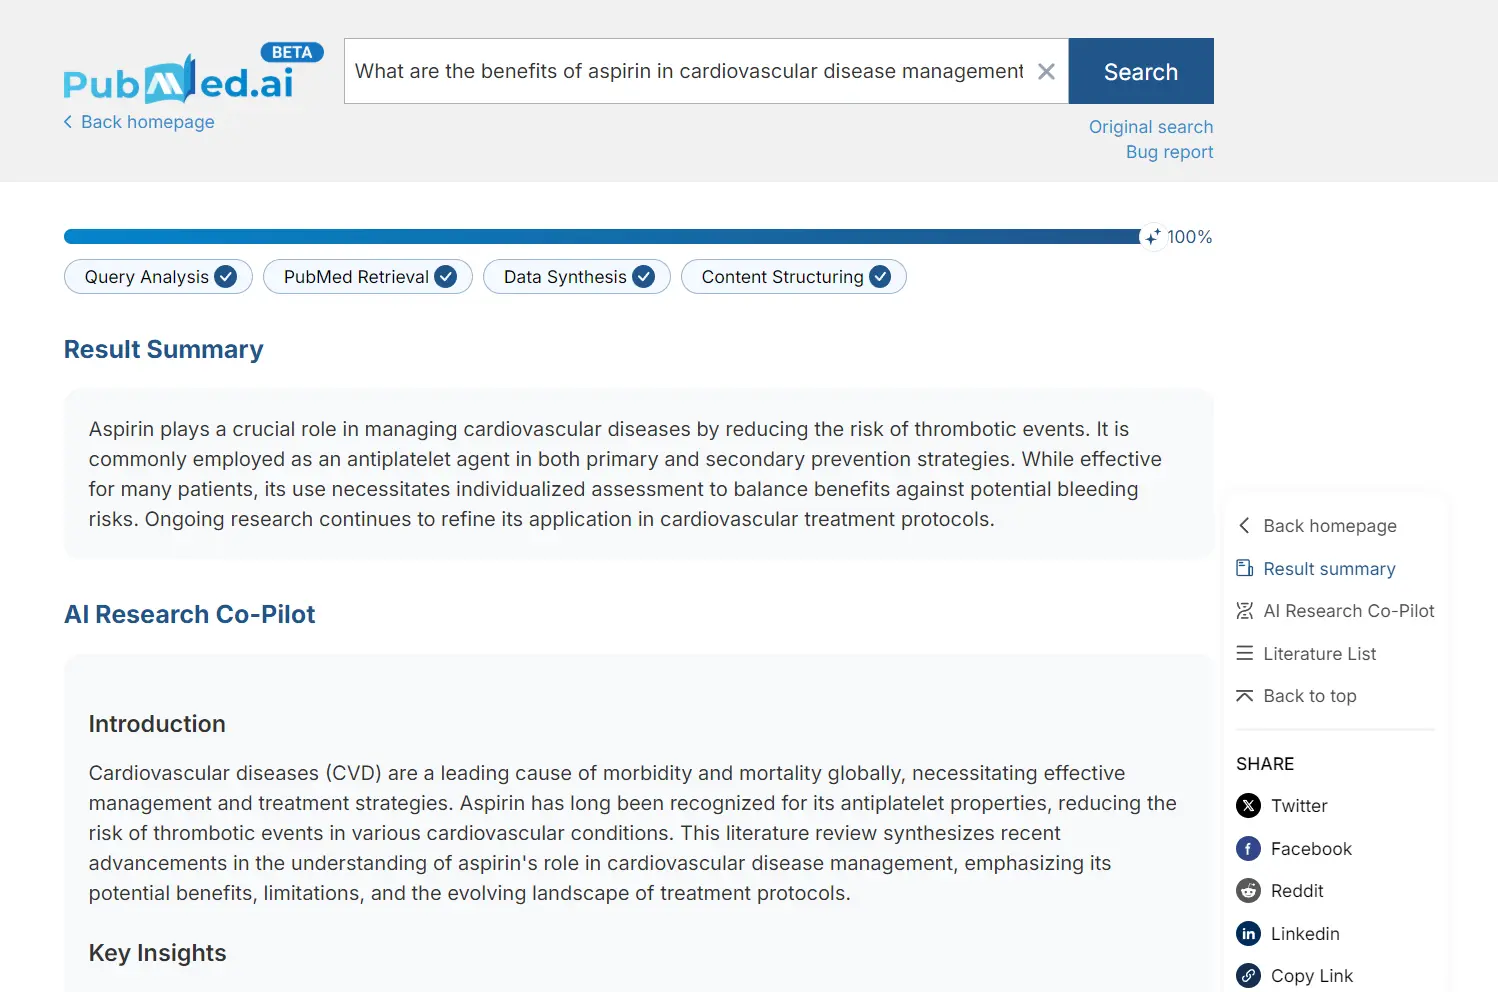
Task: Share results via the Facebook icon
Action: (1248, 848)
